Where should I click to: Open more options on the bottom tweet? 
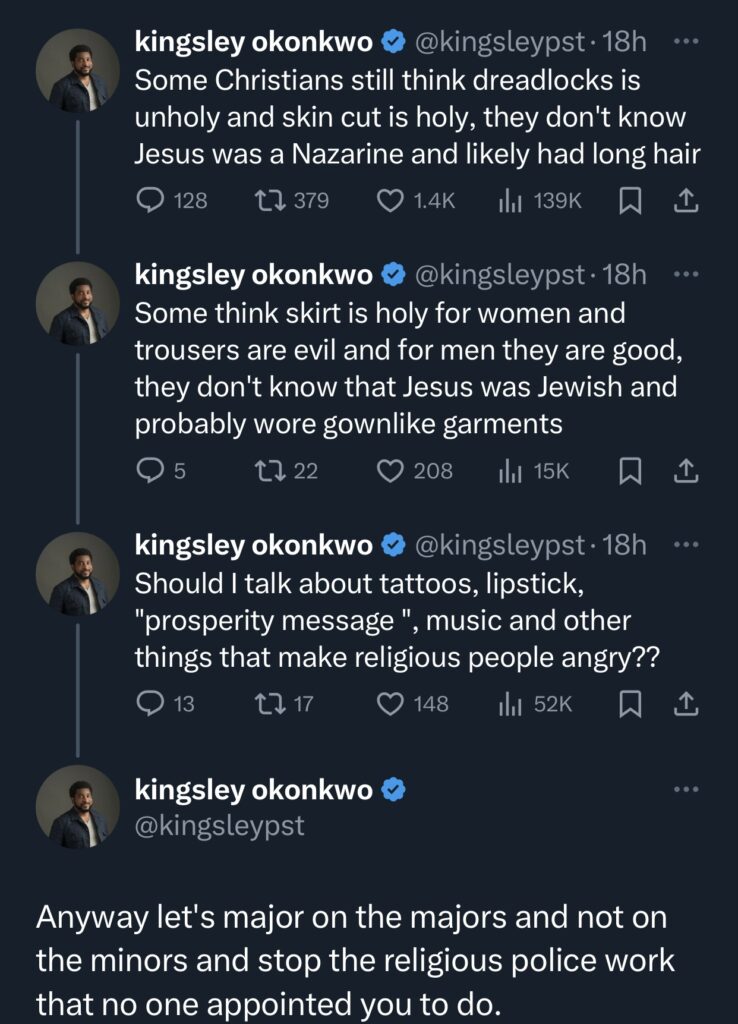click(x=684, y=789)
